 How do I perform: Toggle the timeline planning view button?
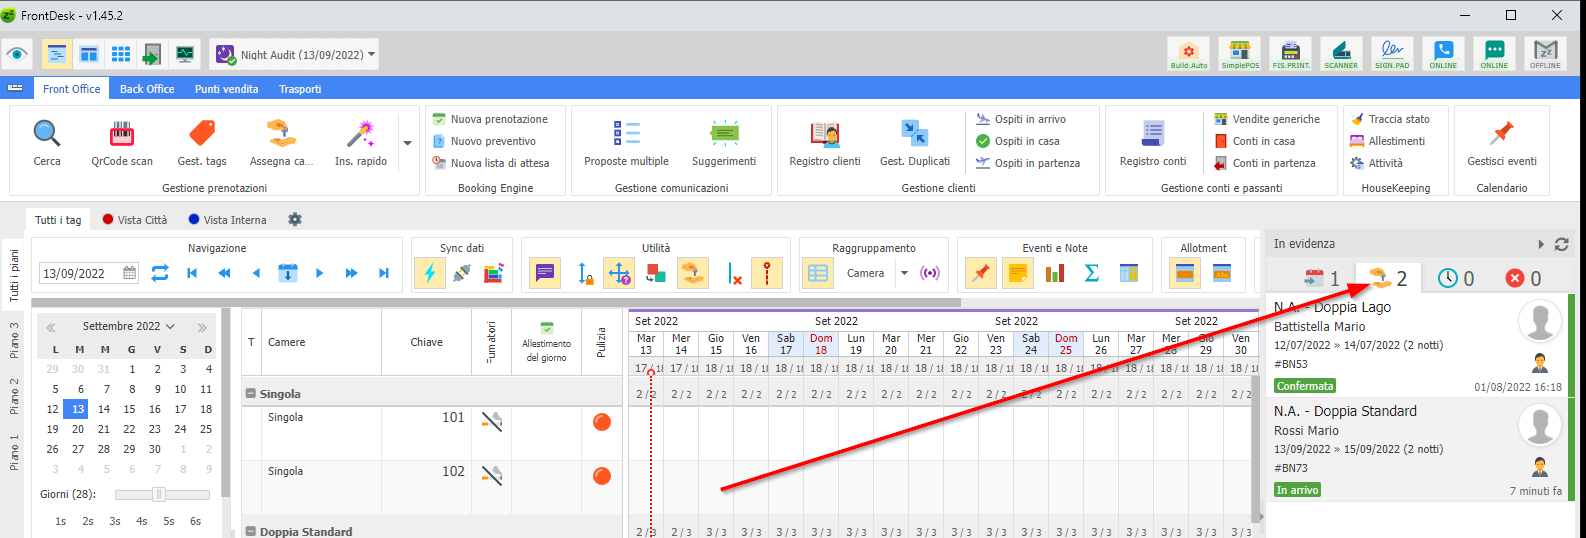point(57,54)
